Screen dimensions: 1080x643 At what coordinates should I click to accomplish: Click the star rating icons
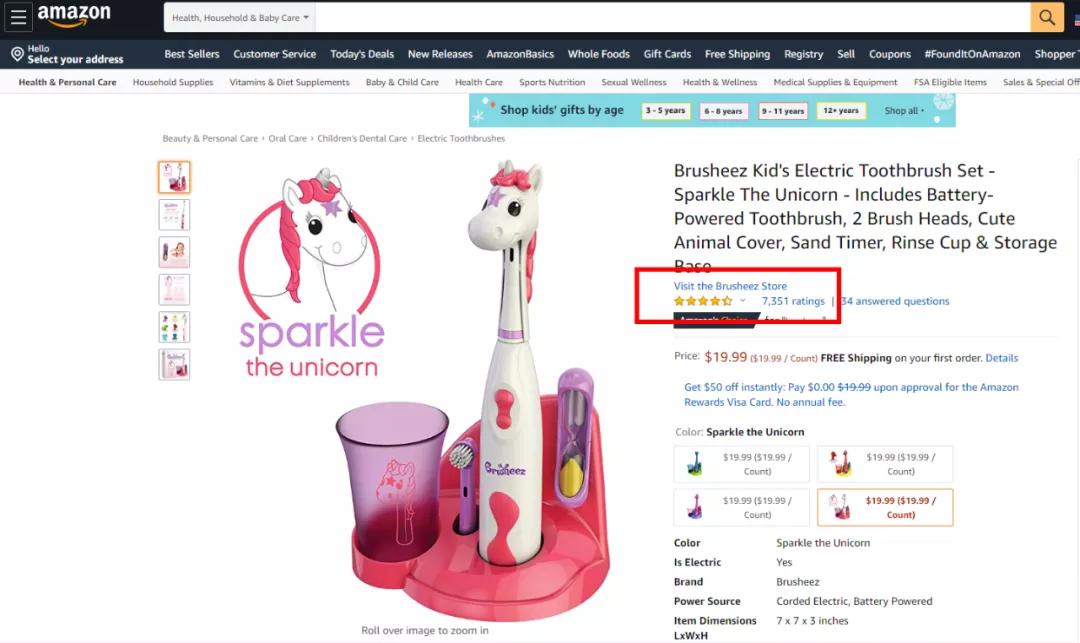click(x=703, y=301)
